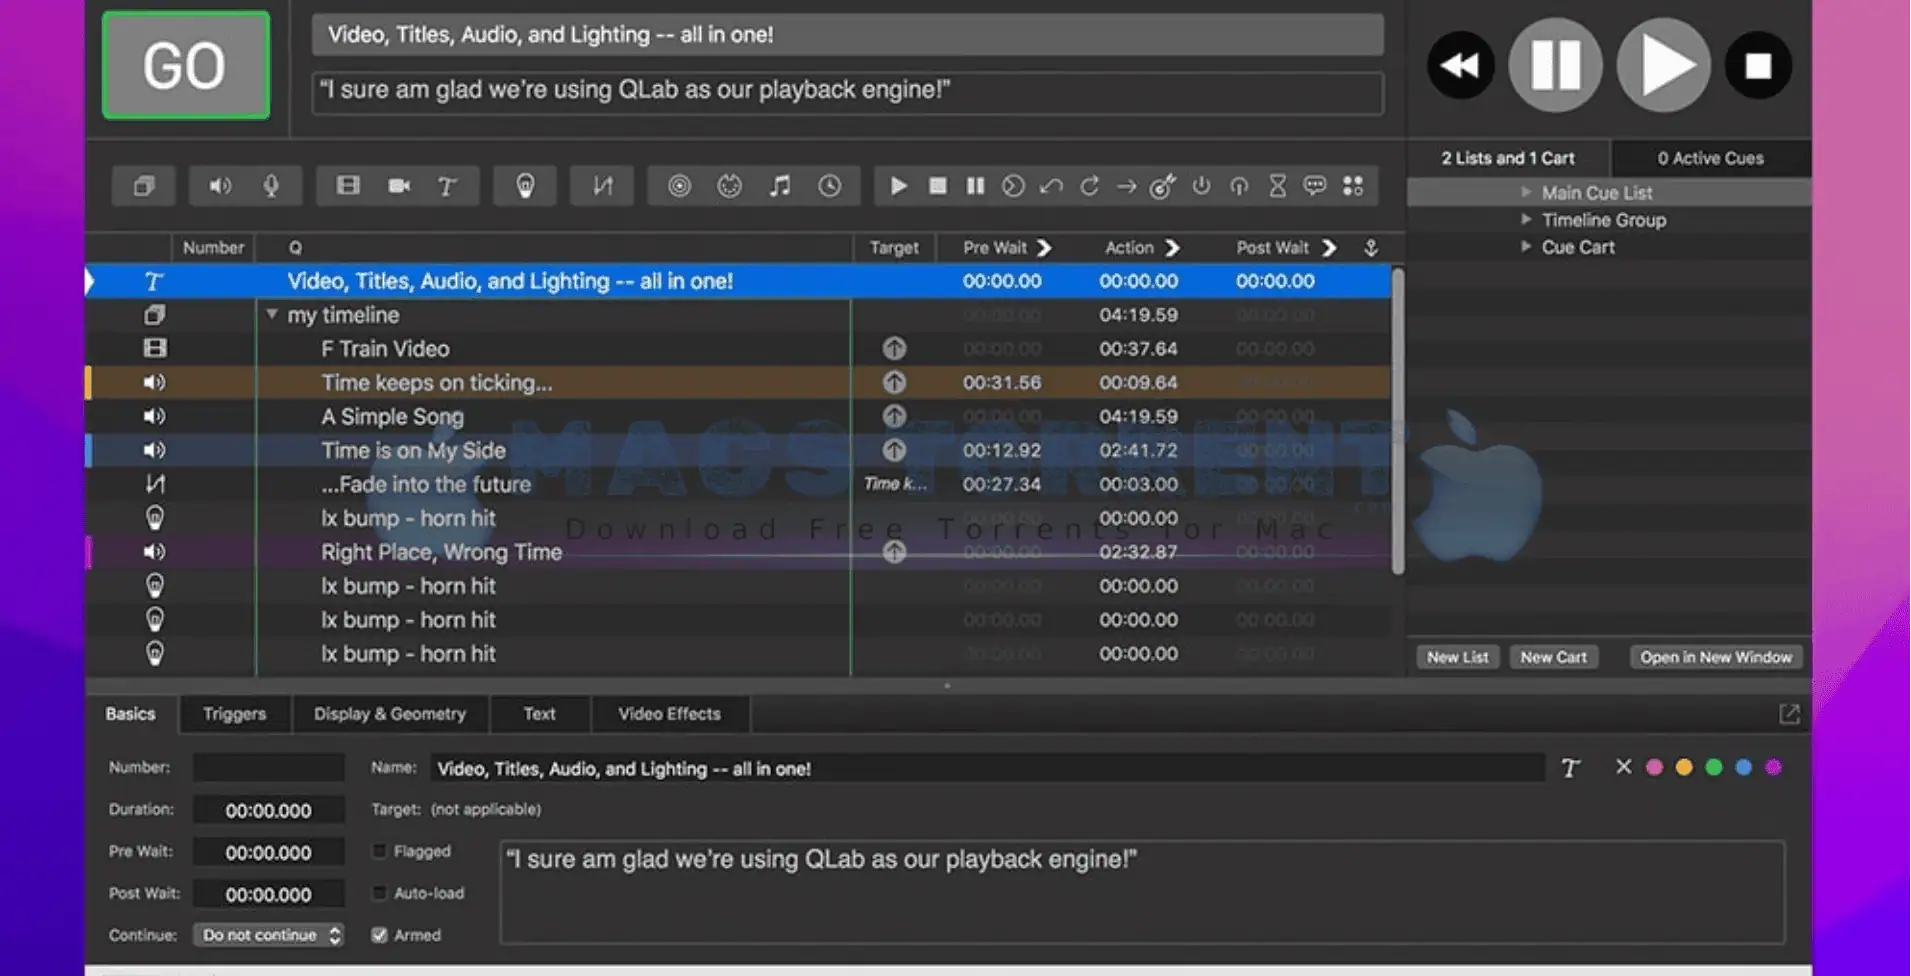This screenshot has height=976, width=1911.
Task: Expand Timeline Group in sidebar
Action: click(x=1526, y=219)
